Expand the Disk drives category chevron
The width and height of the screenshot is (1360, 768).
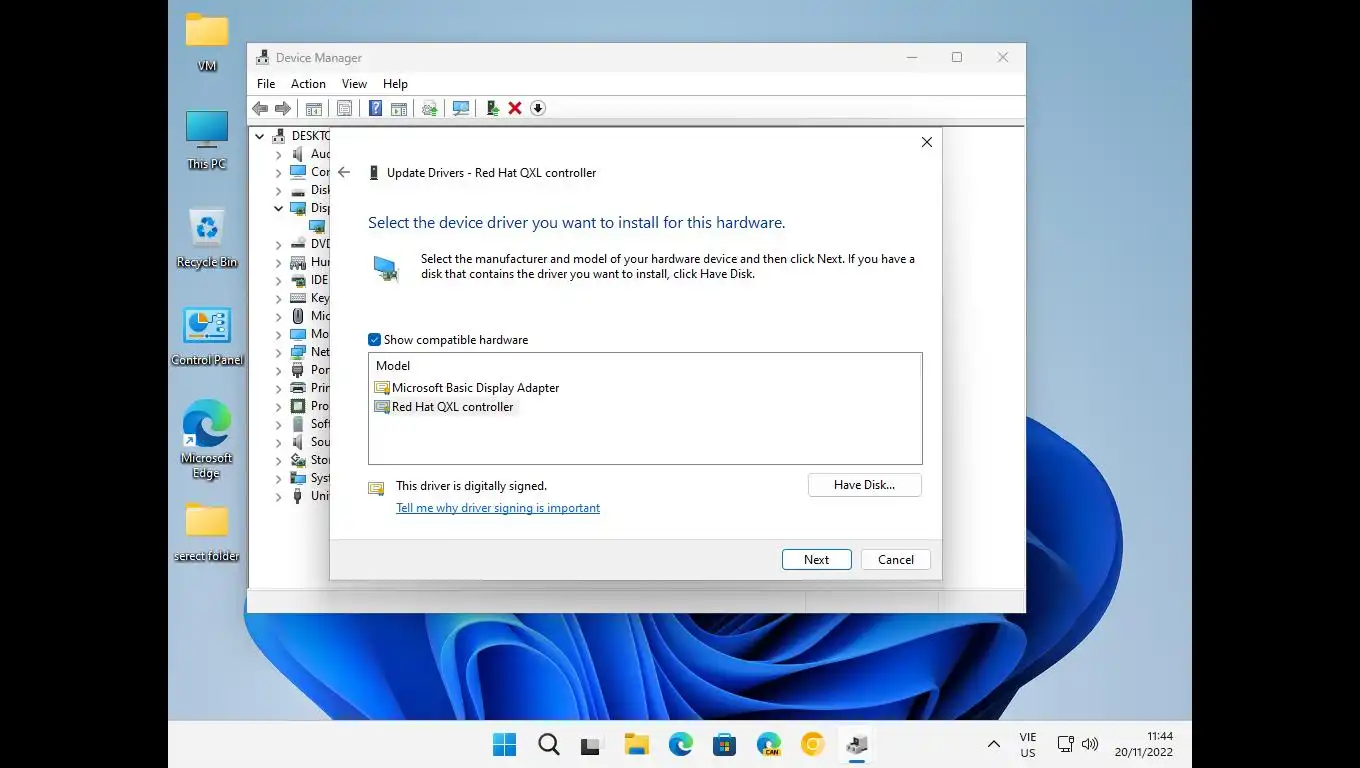[279, 190]
